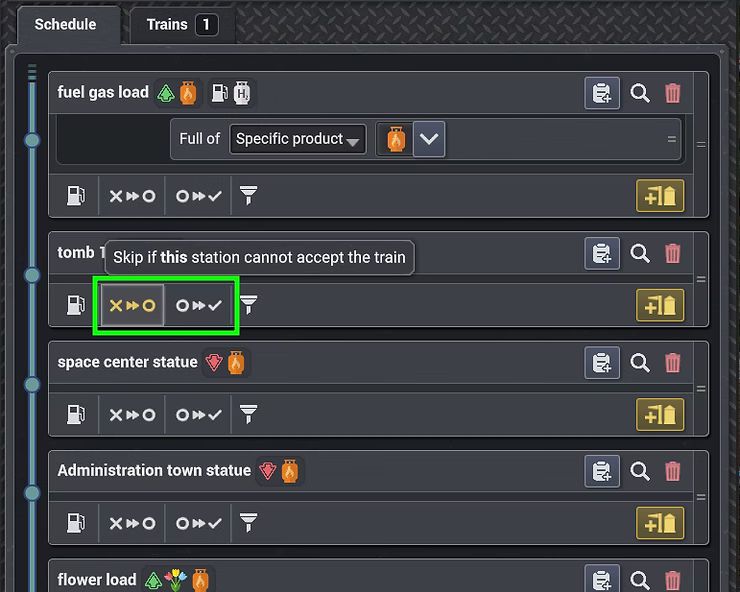This screenshot has width=740, height=592.
Task: Locate tomb stop with magnifier icon
Action: click(x=639, y=254)
